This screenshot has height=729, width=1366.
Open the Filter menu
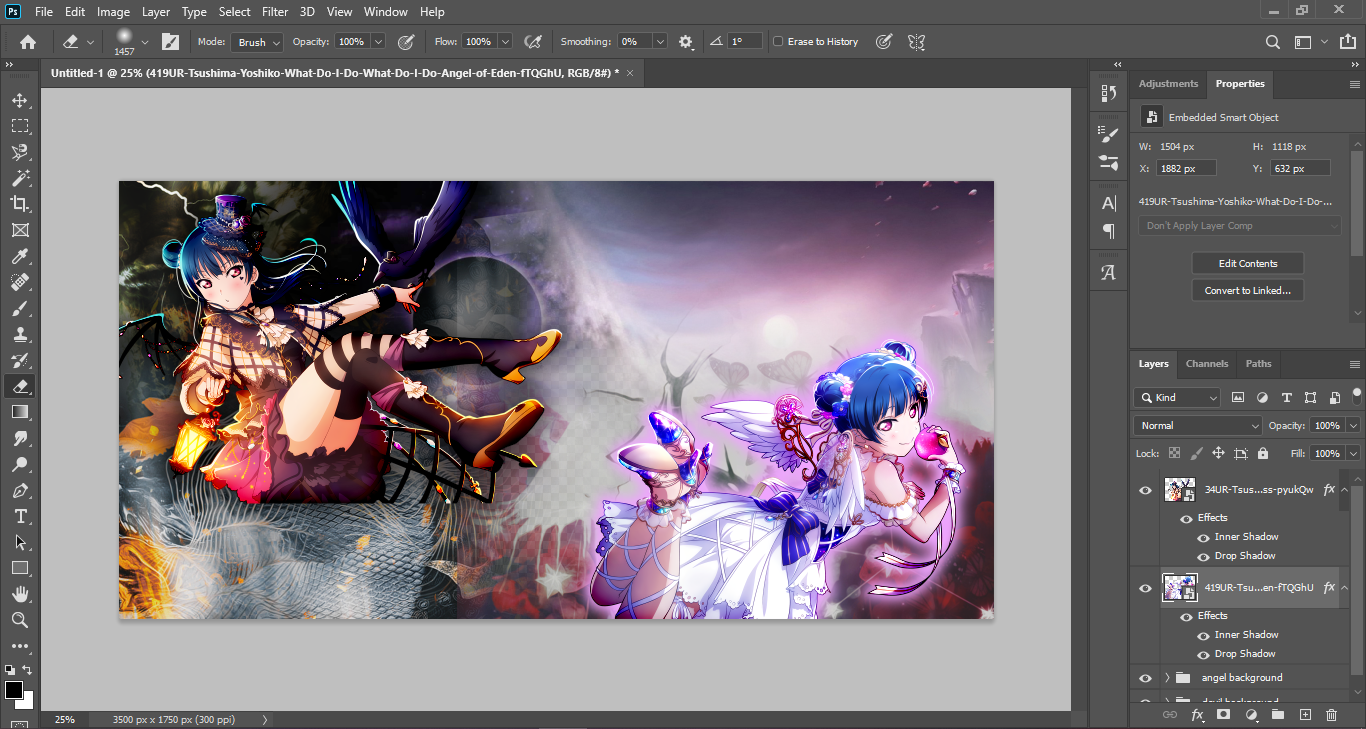pyautogui.click(x=274, y=12)
